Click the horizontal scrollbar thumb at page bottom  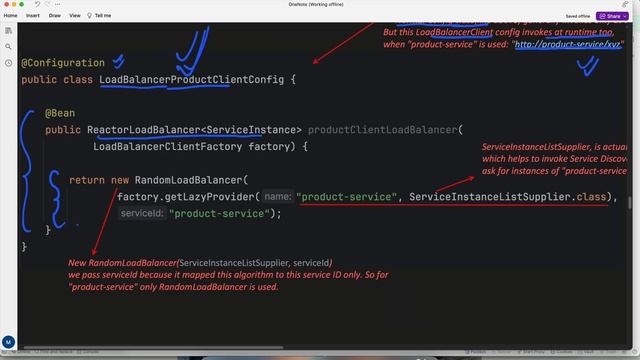point(153,348)
